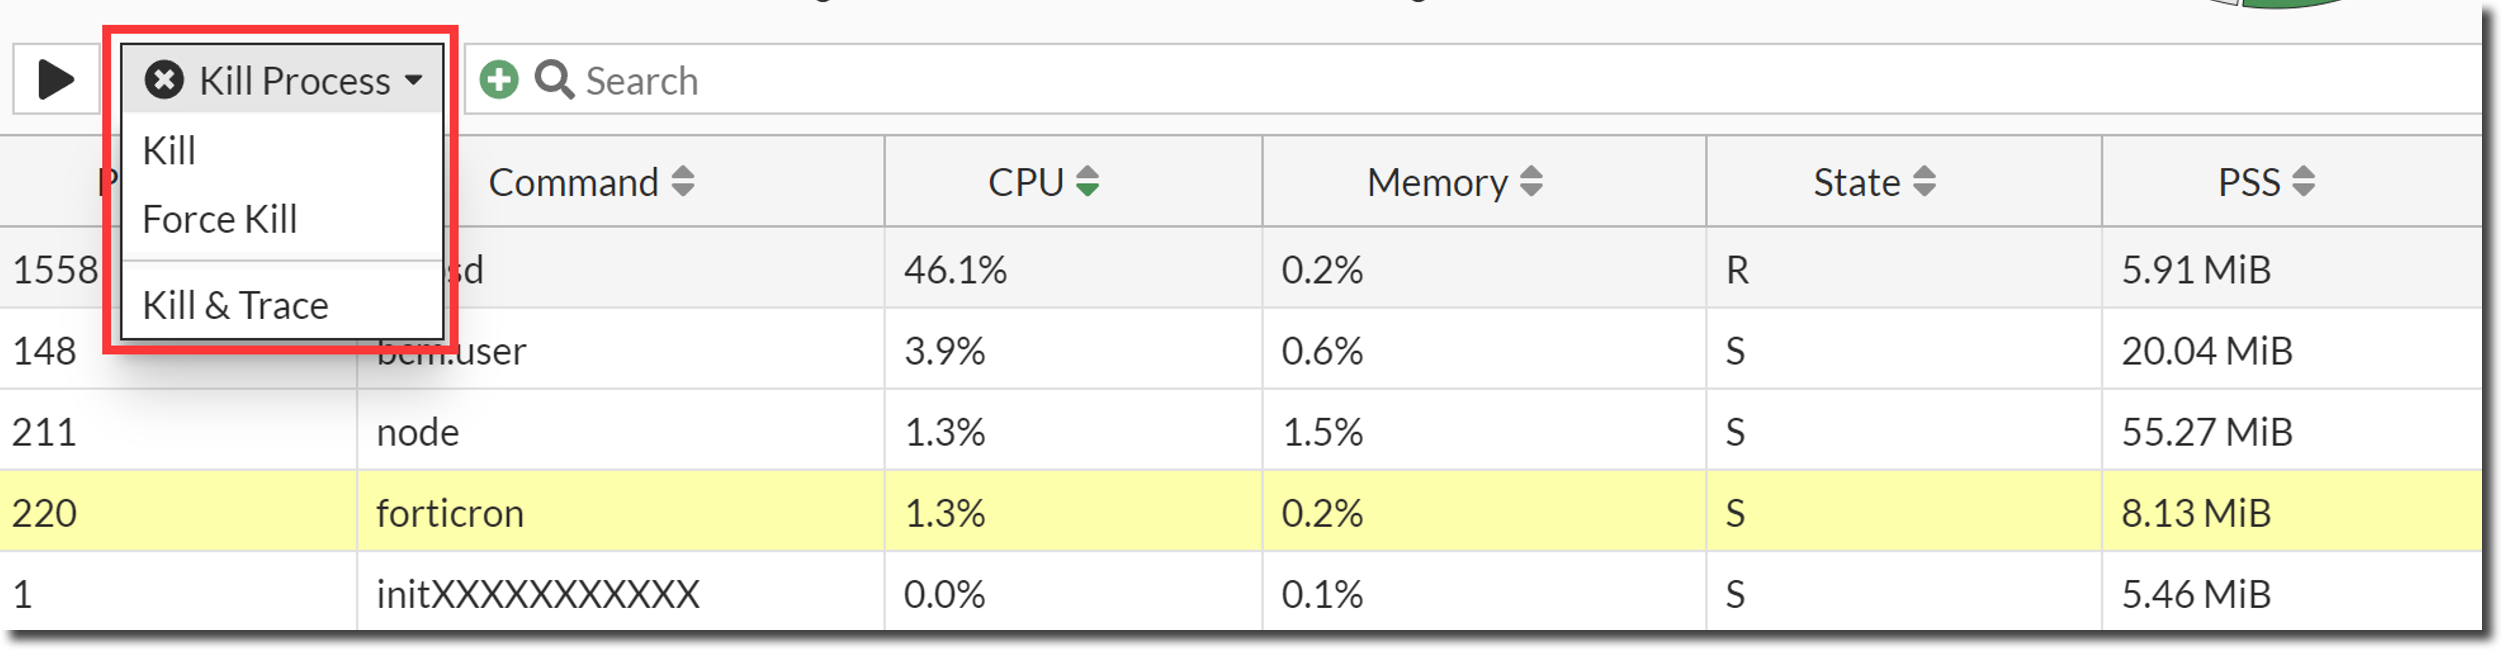The width and height of the screenshot is (2502, 650).
Task: Collapse the Kill Process dropdown arrow
Action: (x=414, y=80)
